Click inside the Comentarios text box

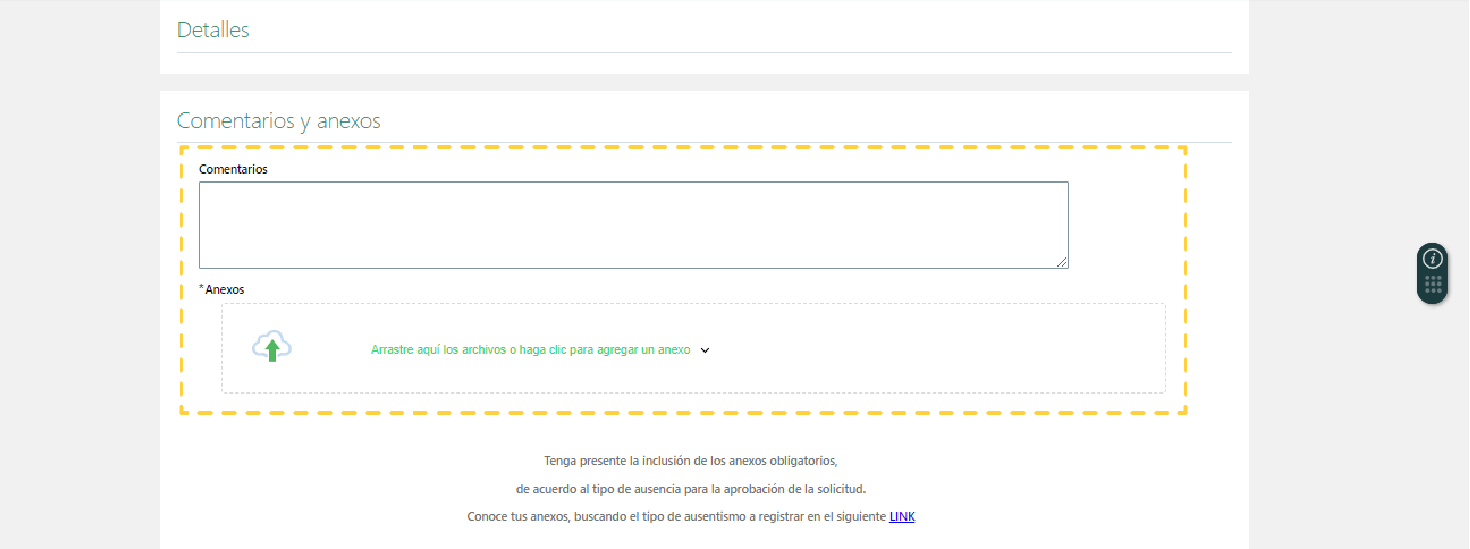[633, 225]
